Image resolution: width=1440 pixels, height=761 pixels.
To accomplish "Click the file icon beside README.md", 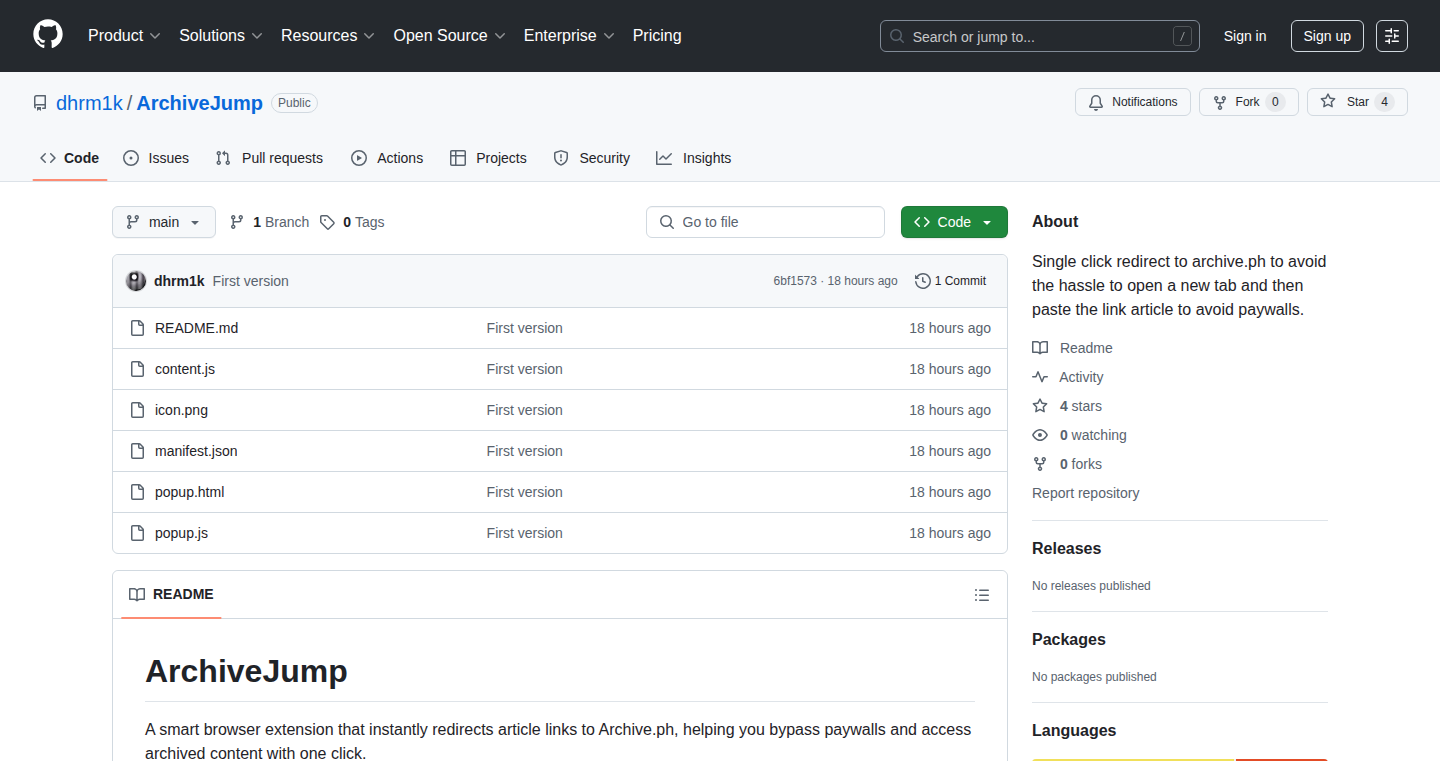I will click(138, 328).
